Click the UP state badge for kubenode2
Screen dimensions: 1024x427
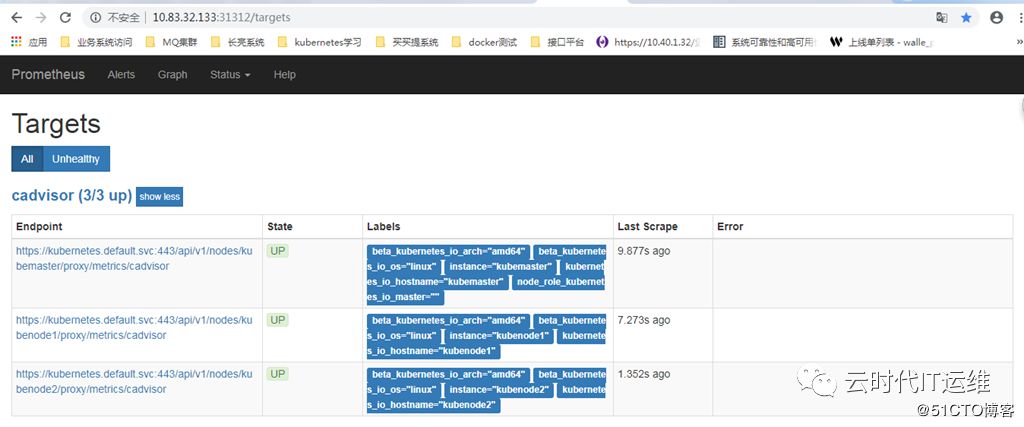pos(278,374)
